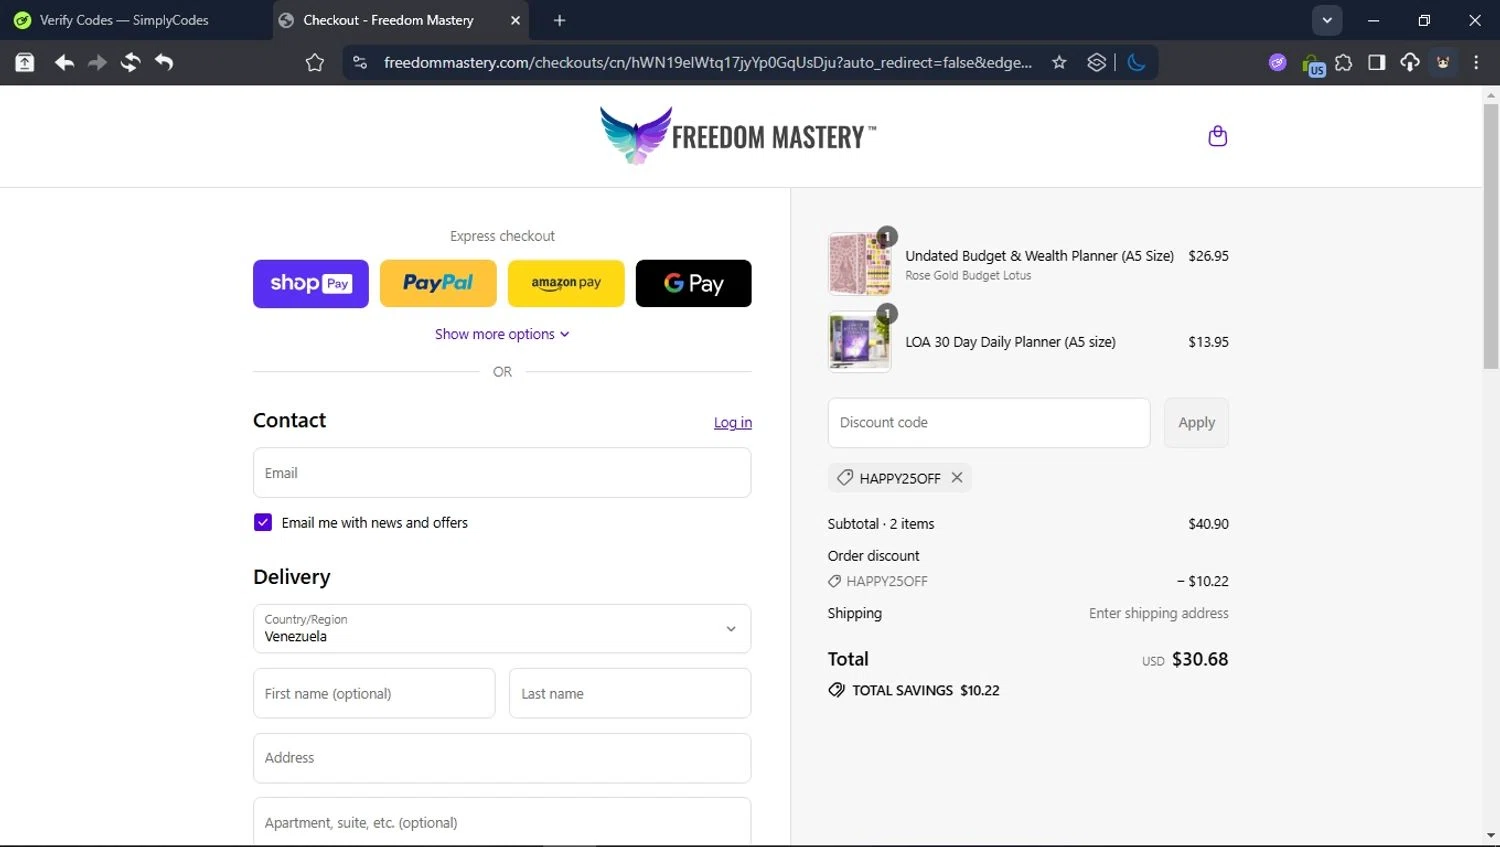Screen dimensions: 1500x847
Task: Go forward with the browser forward arrow
Action: (x=97, y=63)
